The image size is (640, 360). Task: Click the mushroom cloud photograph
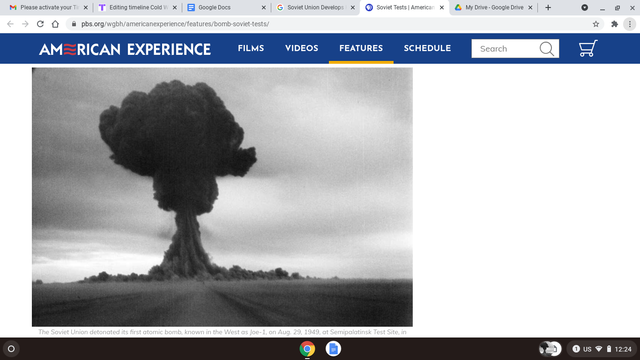click(222, 197)
